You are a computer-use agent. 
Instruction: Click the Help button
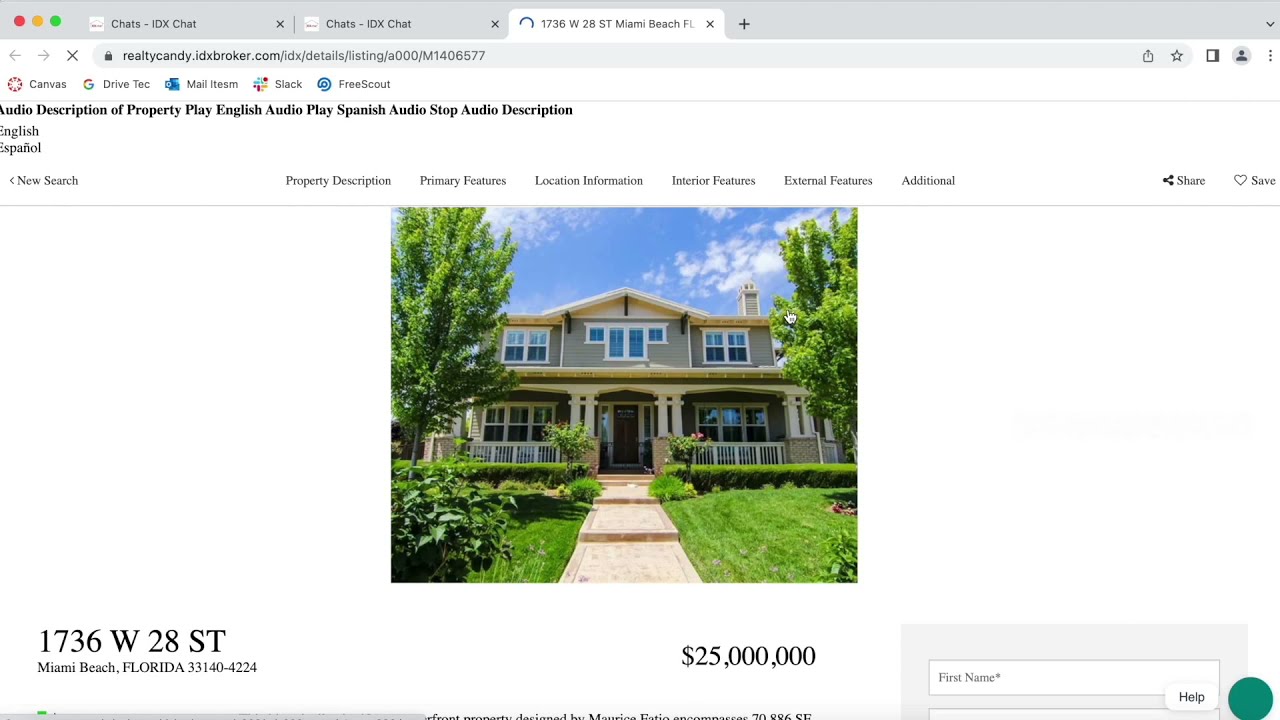1191,697
